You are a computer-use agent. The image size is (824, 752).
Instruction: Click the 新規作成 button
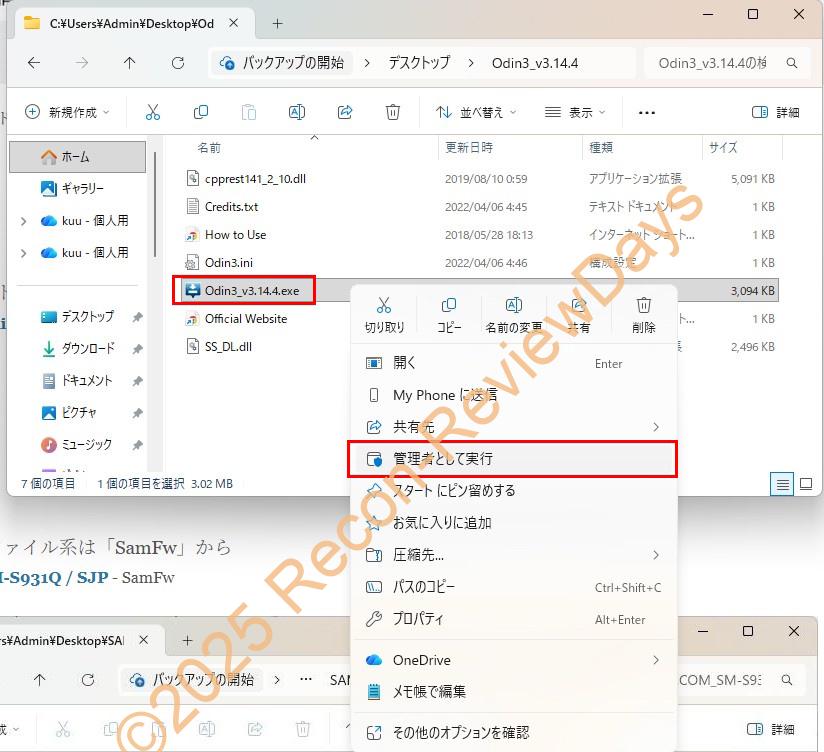point(67,112)
